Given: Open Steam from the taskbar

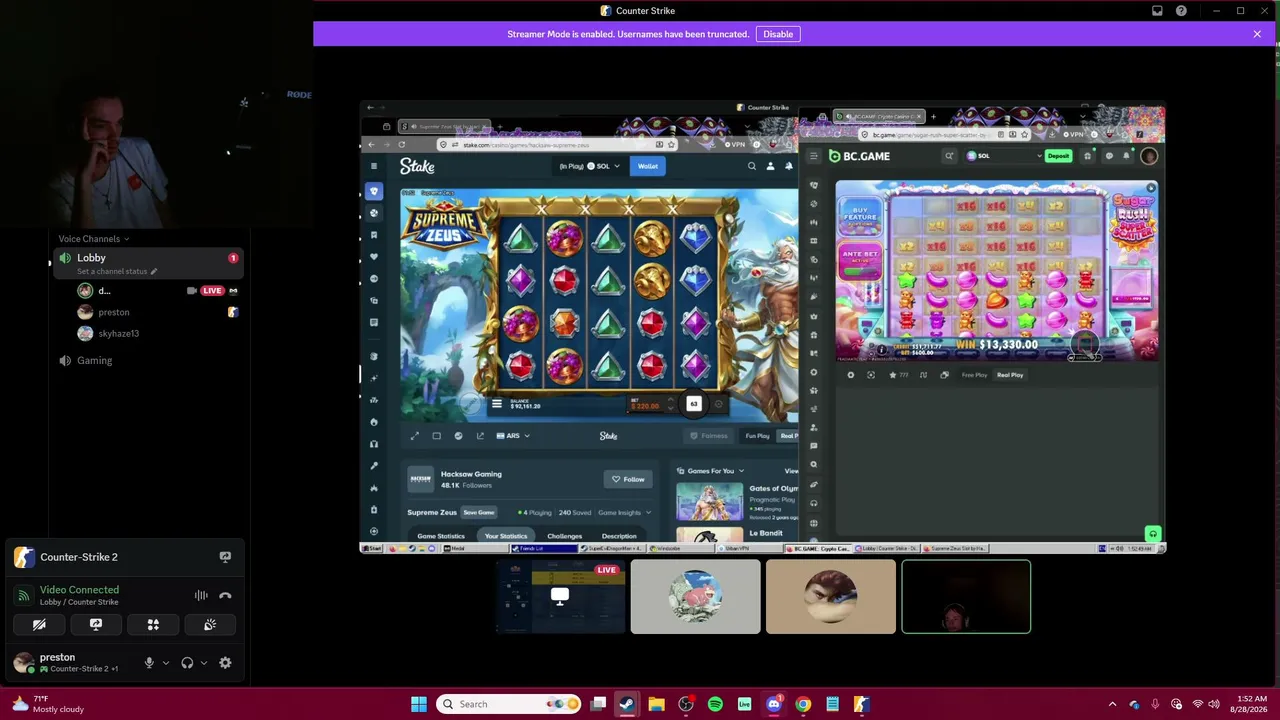Looking at the screenshot, I should [x=627, y=704].
